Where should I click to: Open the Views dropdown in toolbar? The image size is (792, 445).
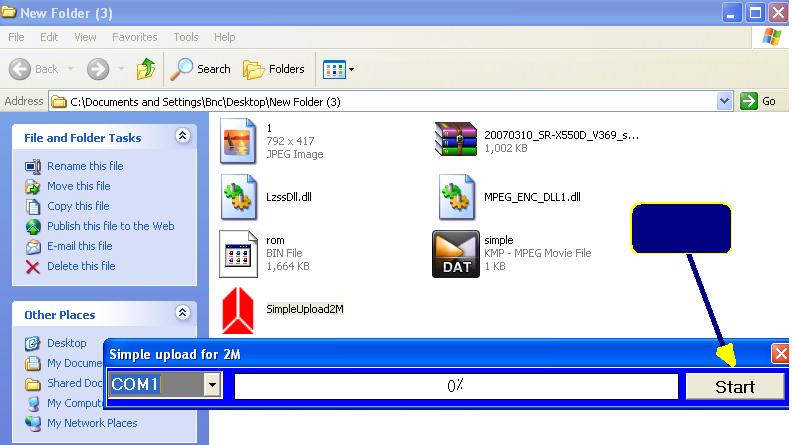coord(338,69)
